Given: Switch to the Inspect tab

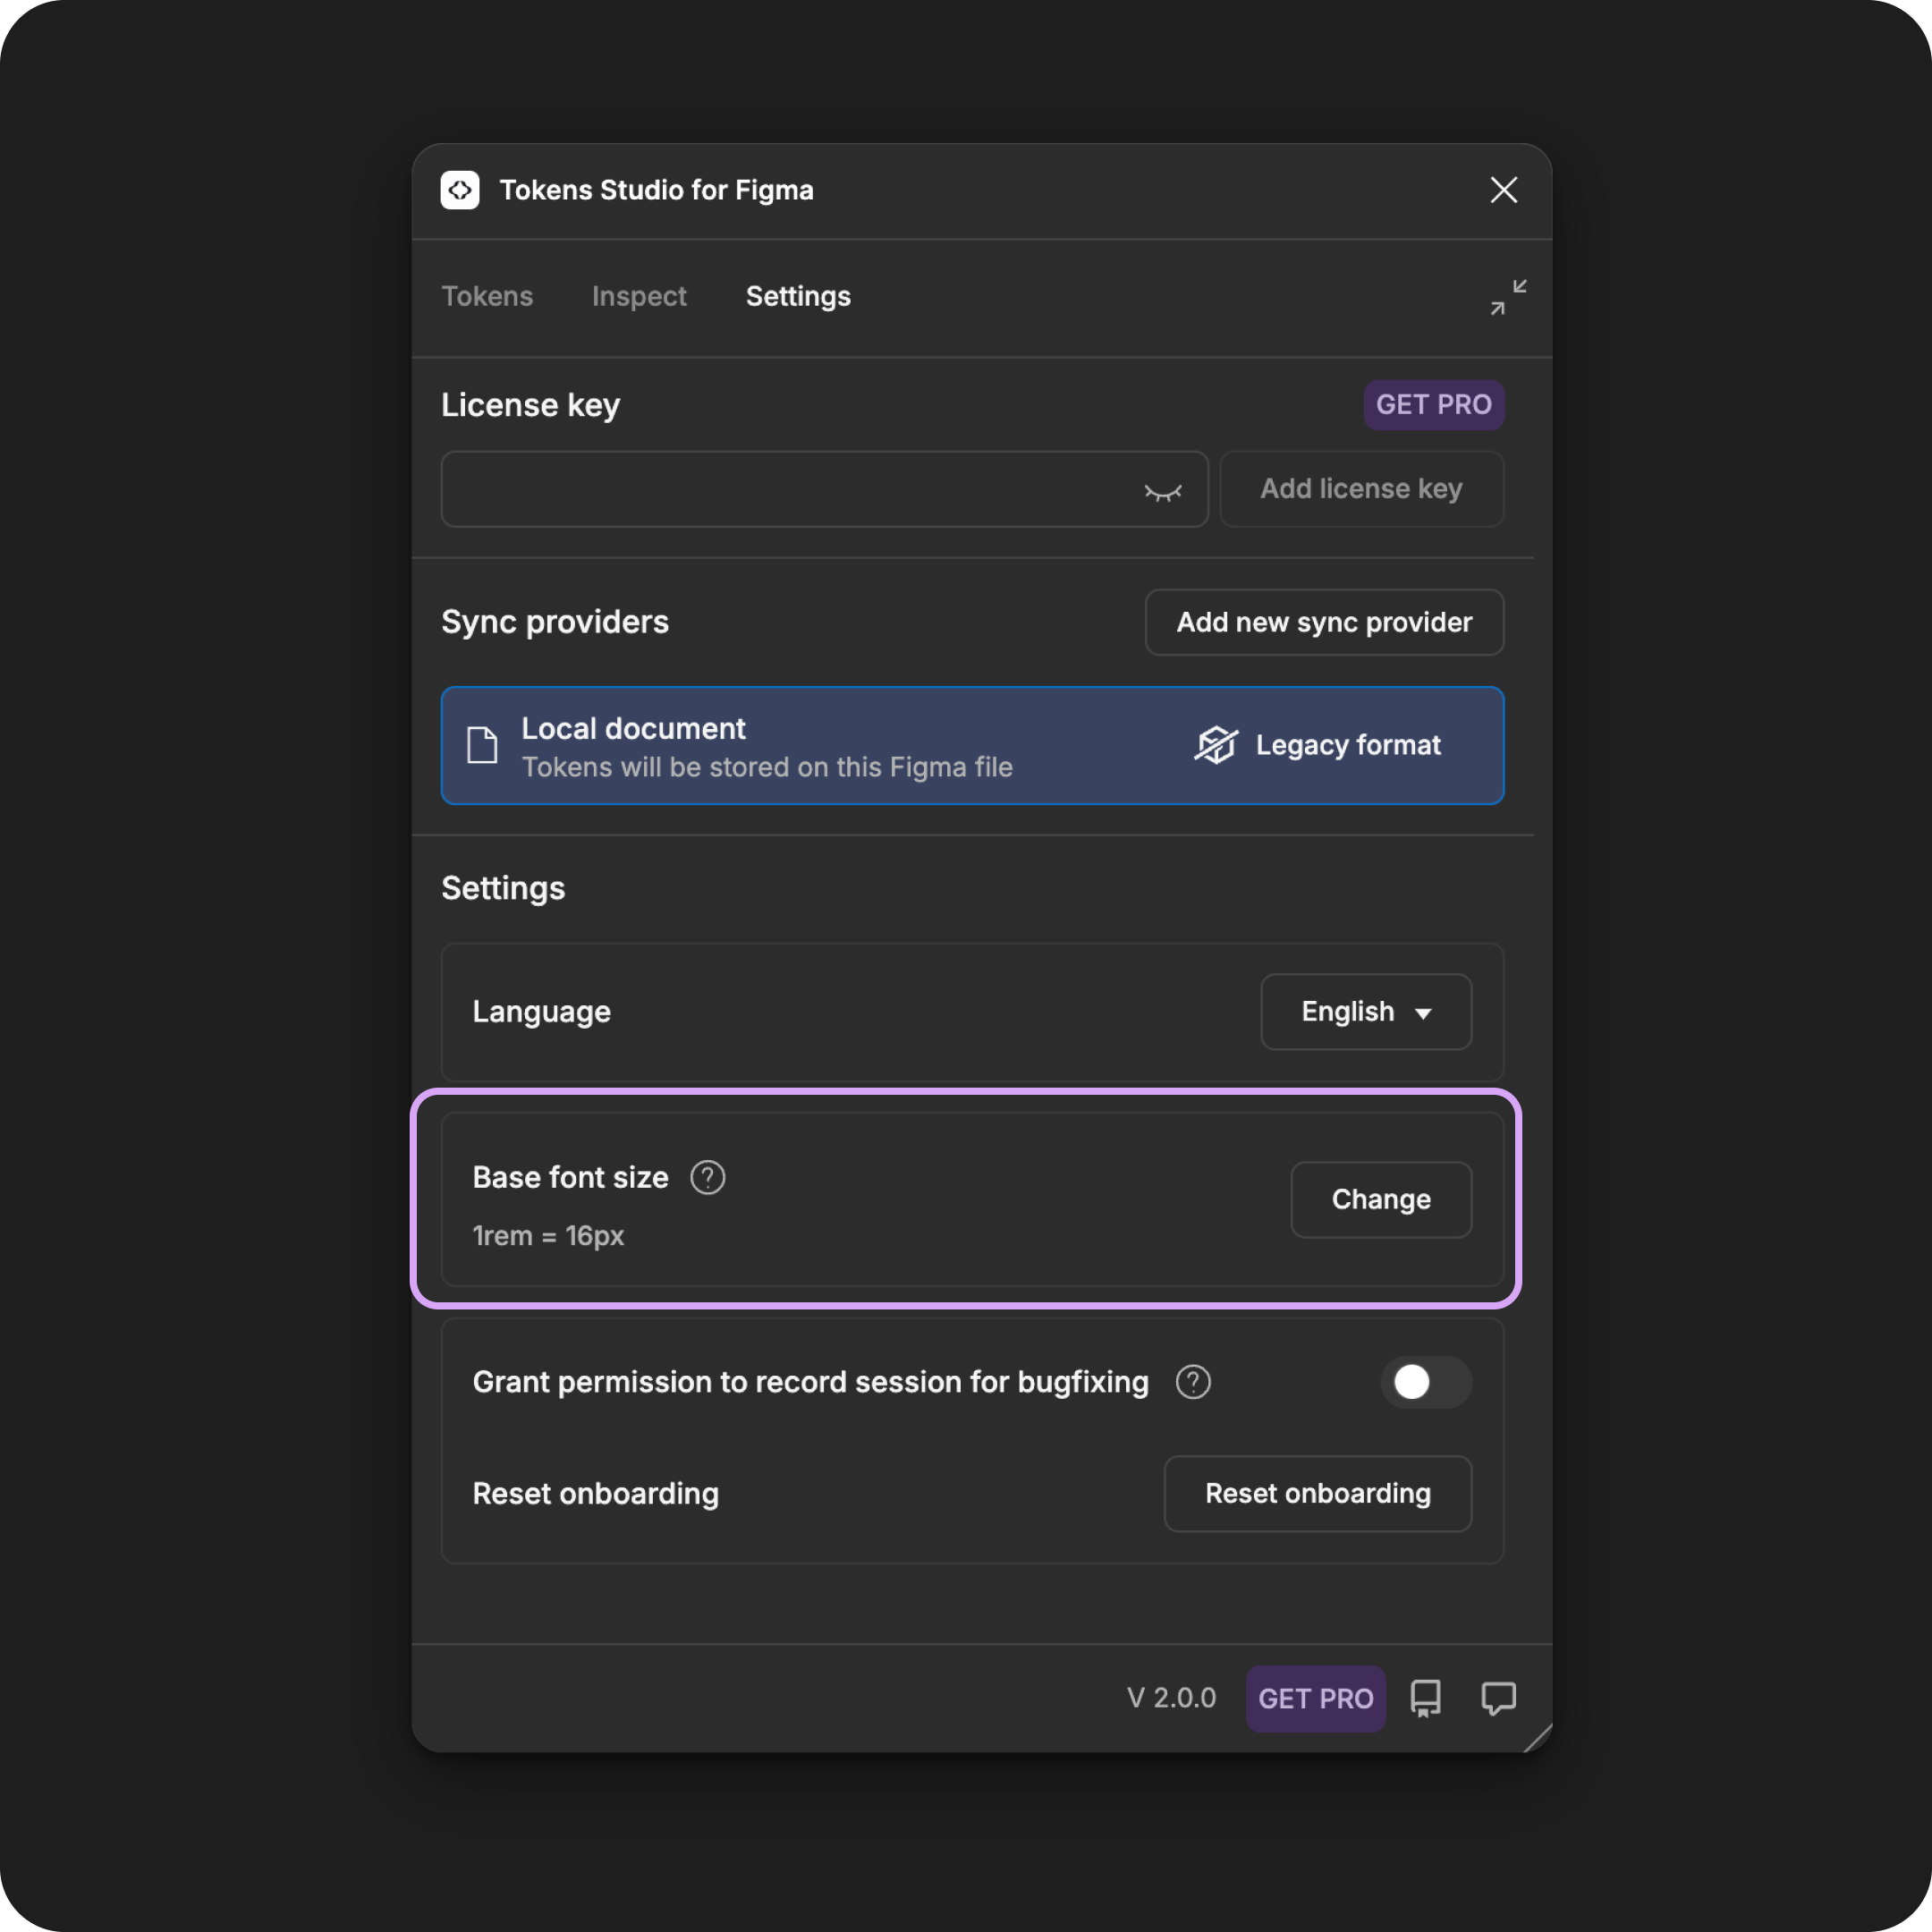Looking at the screenshot, I should [x=639, y=296].
